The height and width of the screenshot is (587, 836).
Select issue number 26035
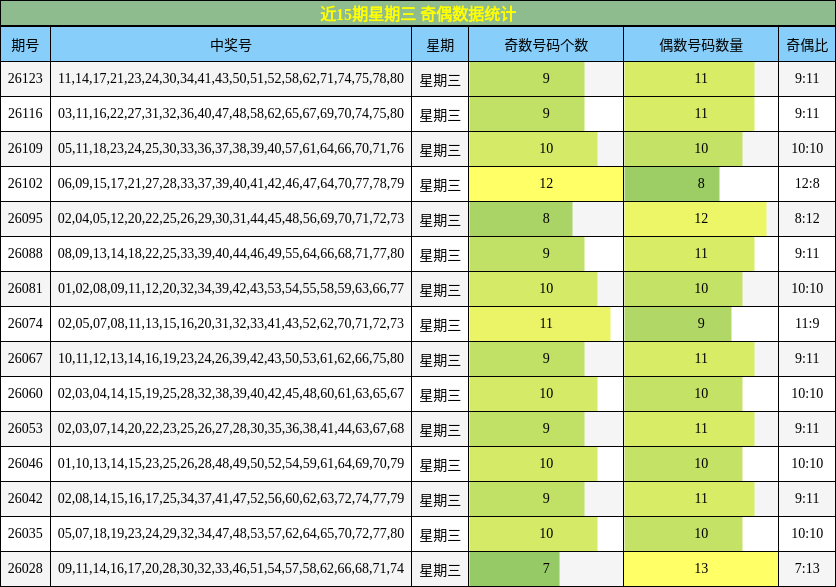pyautogui.click(x=25, y=534)
